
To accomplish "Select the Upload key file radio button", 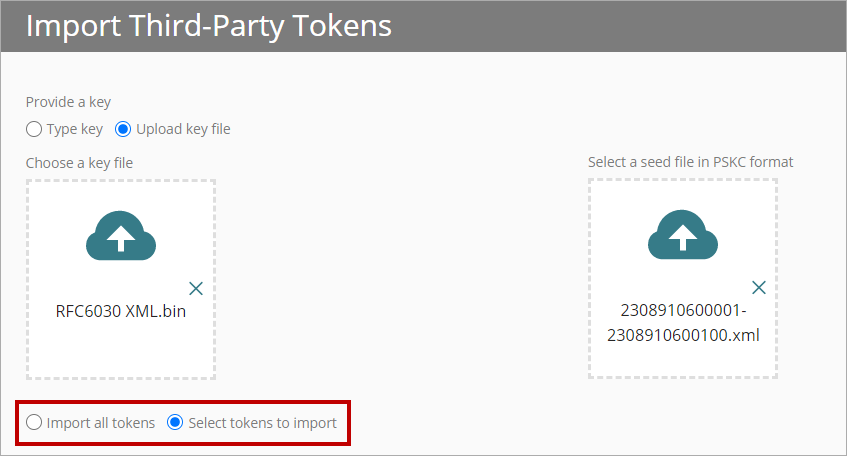I will click(124, 129).
